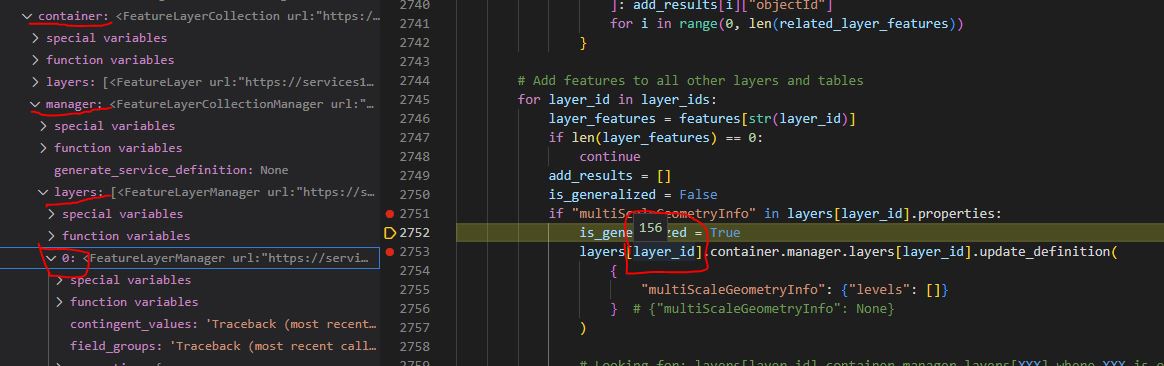Expand special variables directly under manager
The height and width of the screenshot is (366, 1164).
(x=44, y=126)
